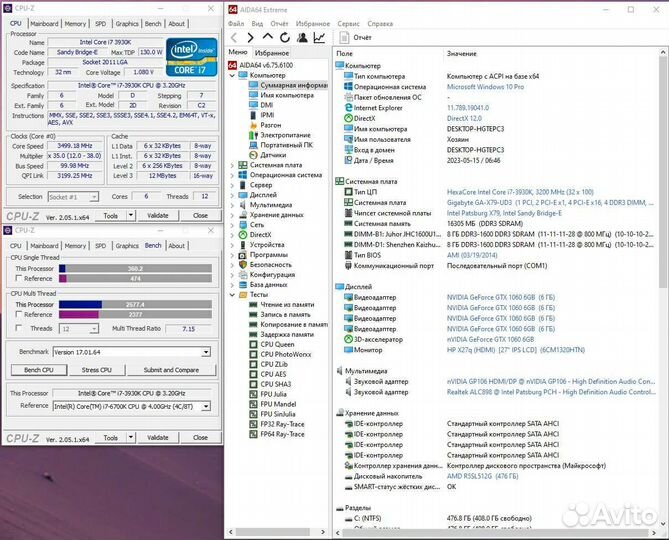The width and height of the screenshot is (669, 540).
Task: Open Tools dropdown arrow in bottom CPU-Z window
Action: click(x=131, y=437)
